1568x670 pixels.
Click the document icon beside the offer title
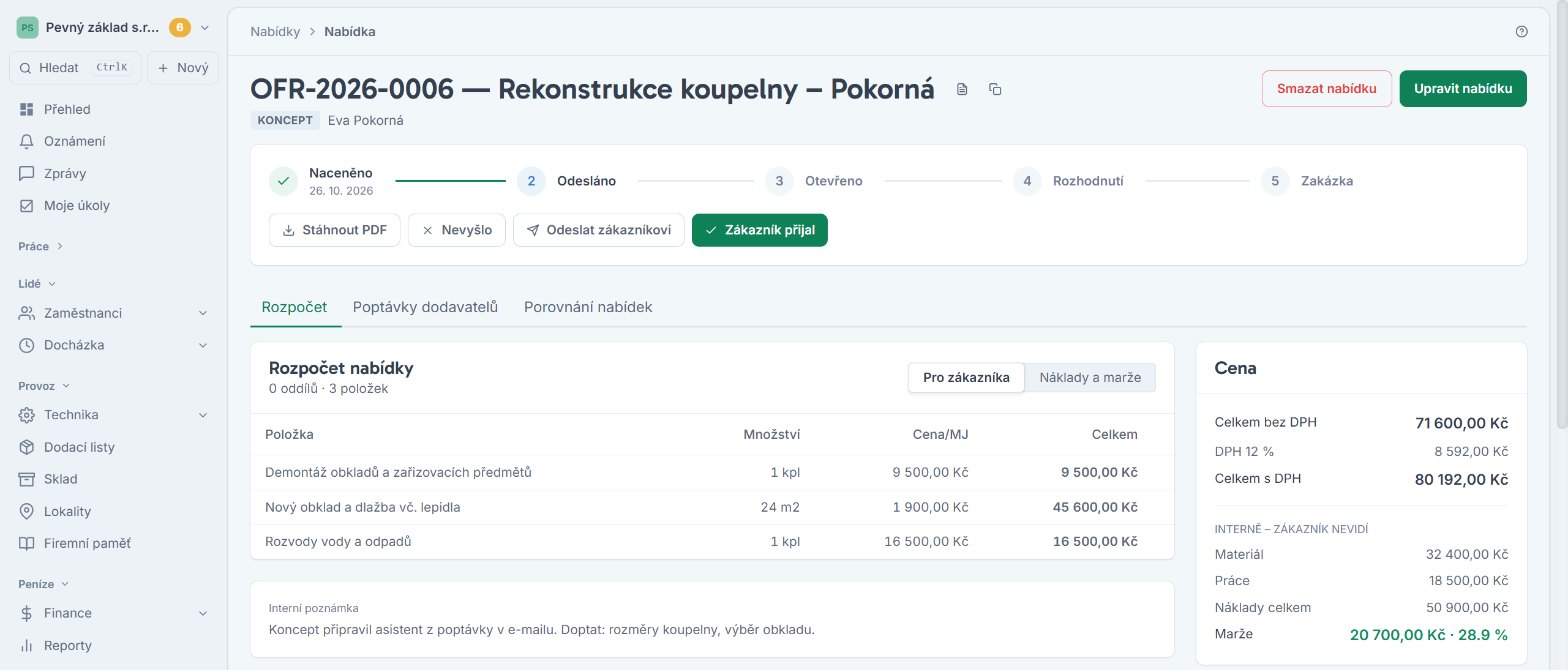(x=962, y=89)
